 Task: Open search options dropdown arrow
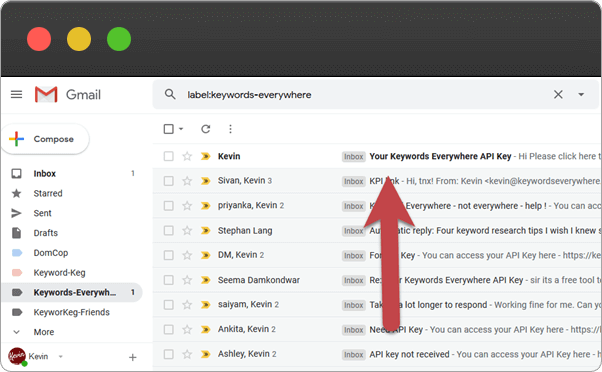581,94
